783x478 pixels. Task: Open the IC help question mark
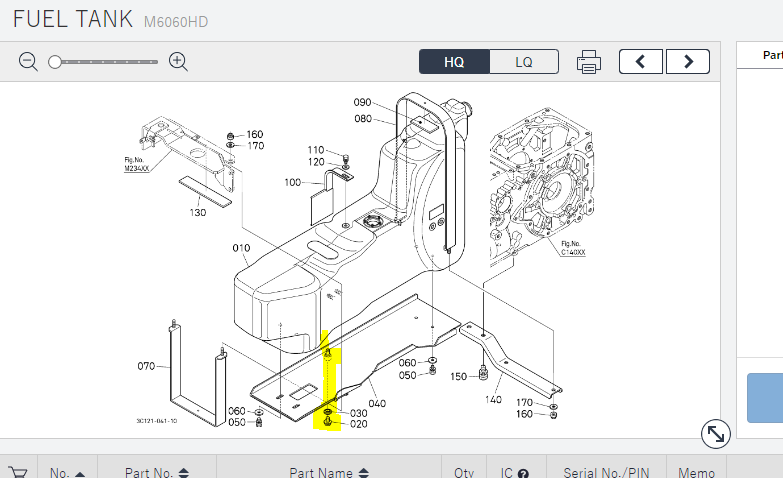523,473
